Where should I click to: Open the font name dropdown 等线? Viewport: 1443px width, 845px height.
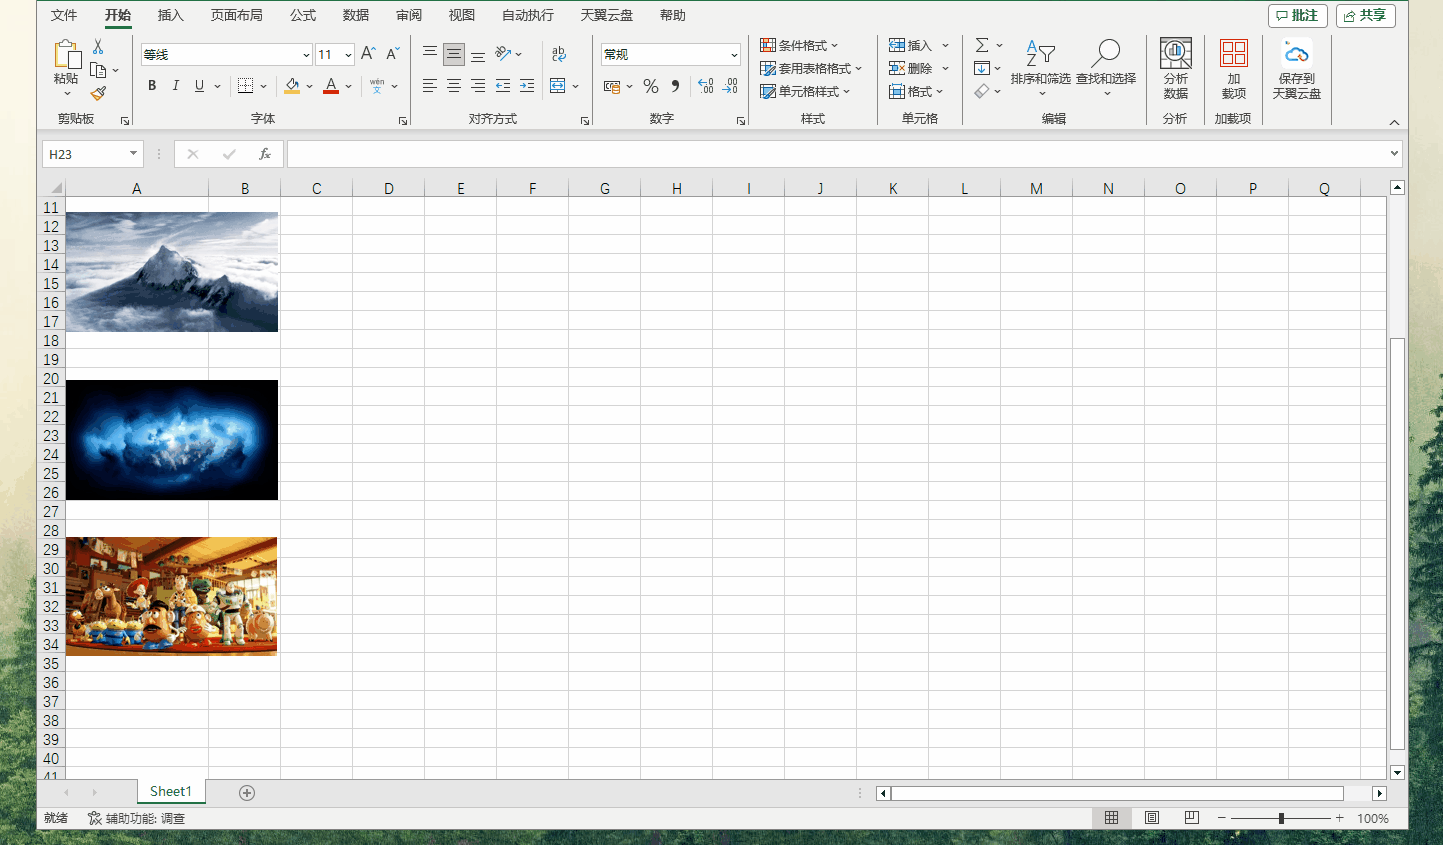306,55
